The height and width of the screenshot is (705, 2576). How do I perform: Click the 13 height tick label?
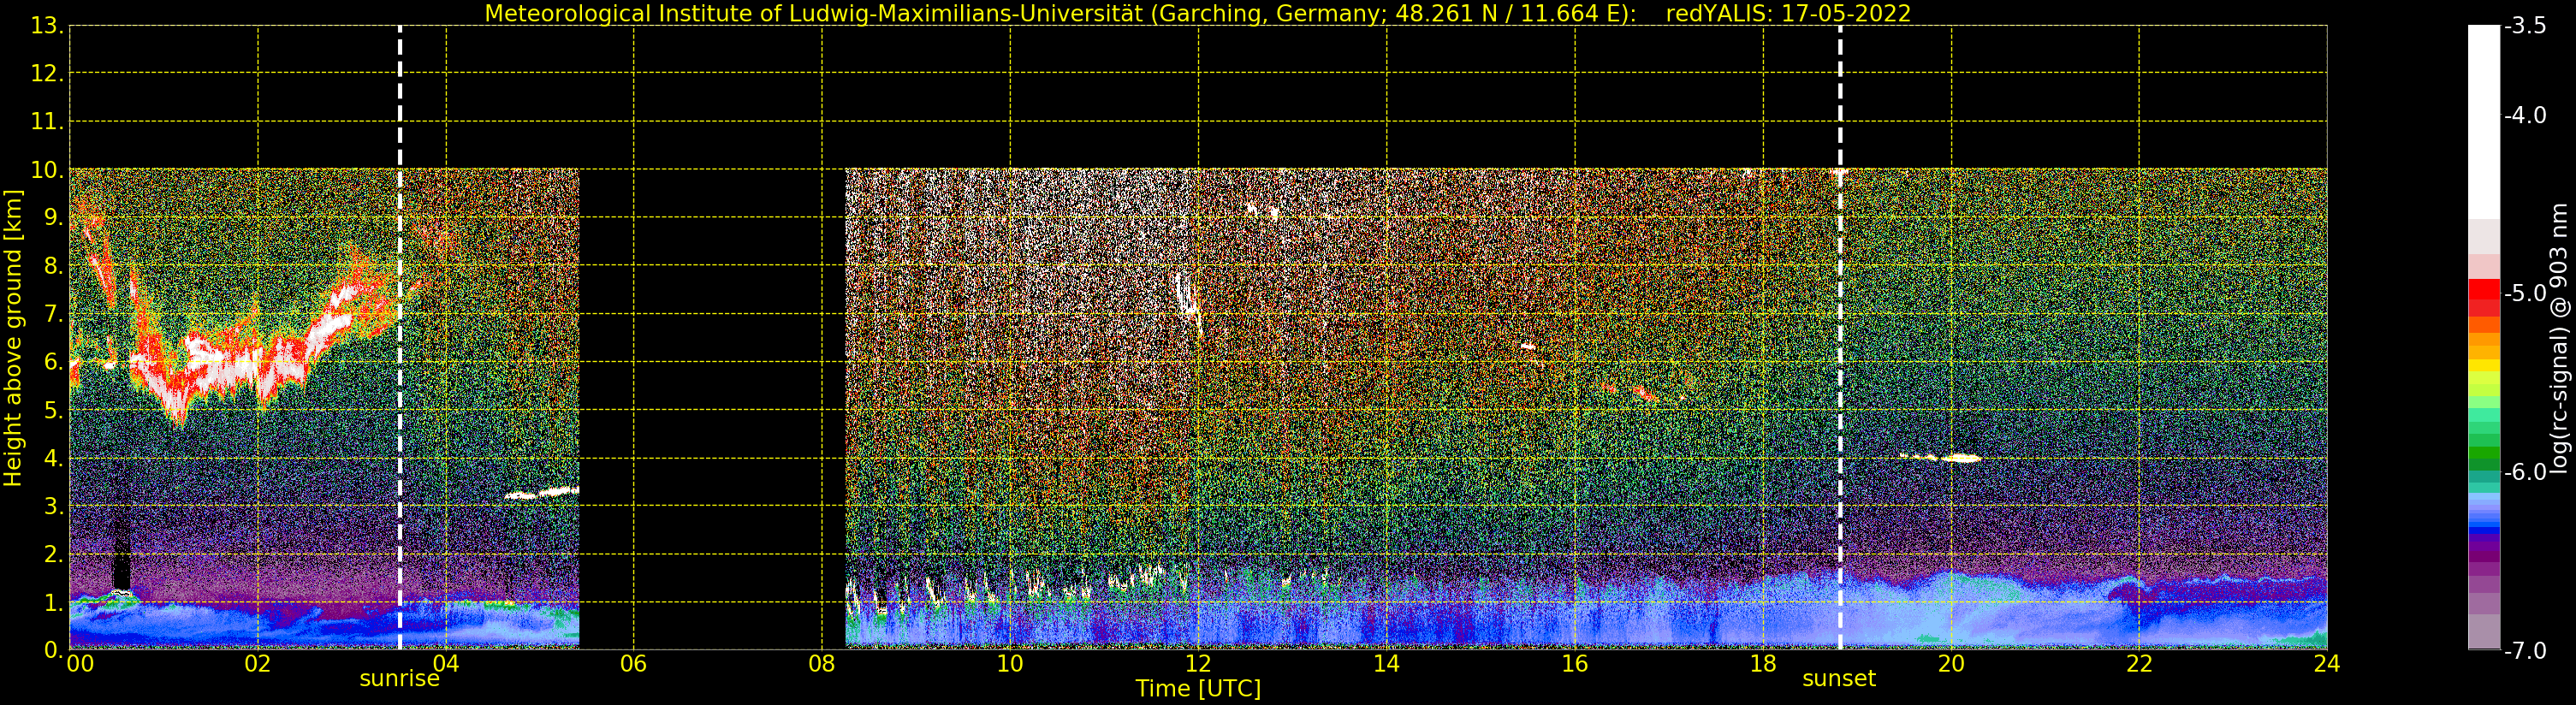(x=46, y=26)
